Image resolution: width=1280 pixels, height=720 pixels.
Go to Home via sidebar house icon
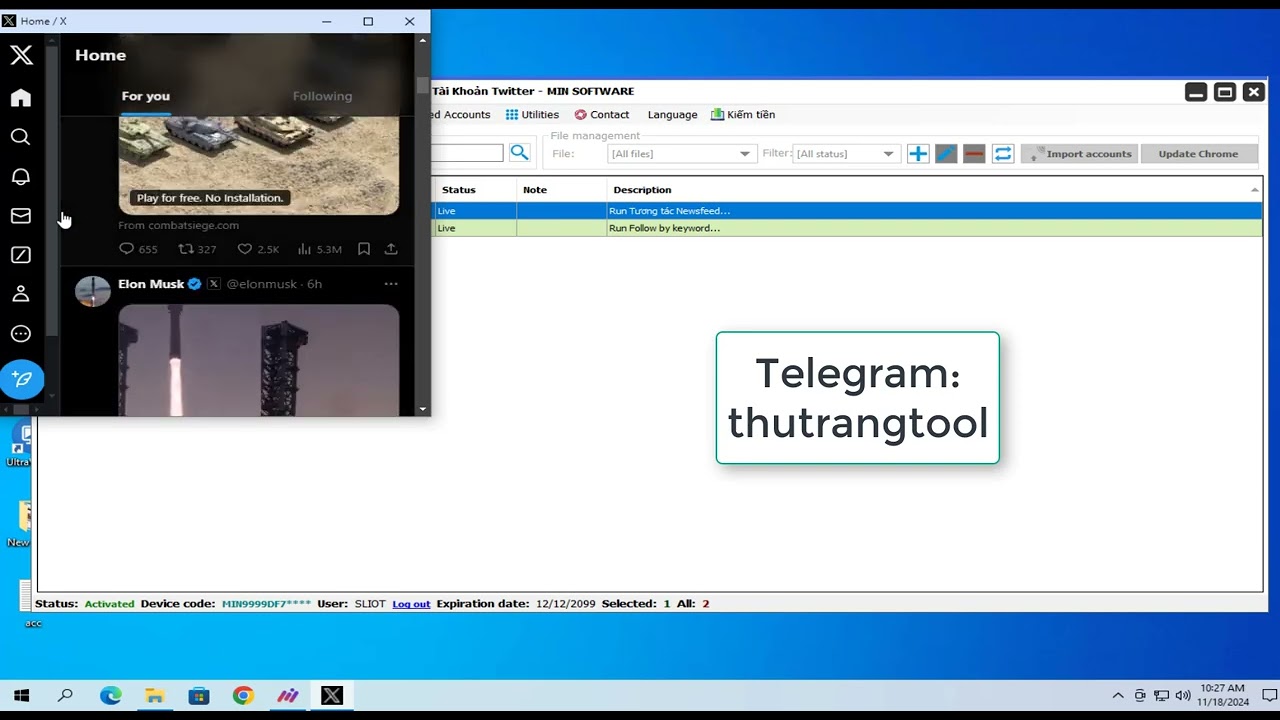(21, 97)
